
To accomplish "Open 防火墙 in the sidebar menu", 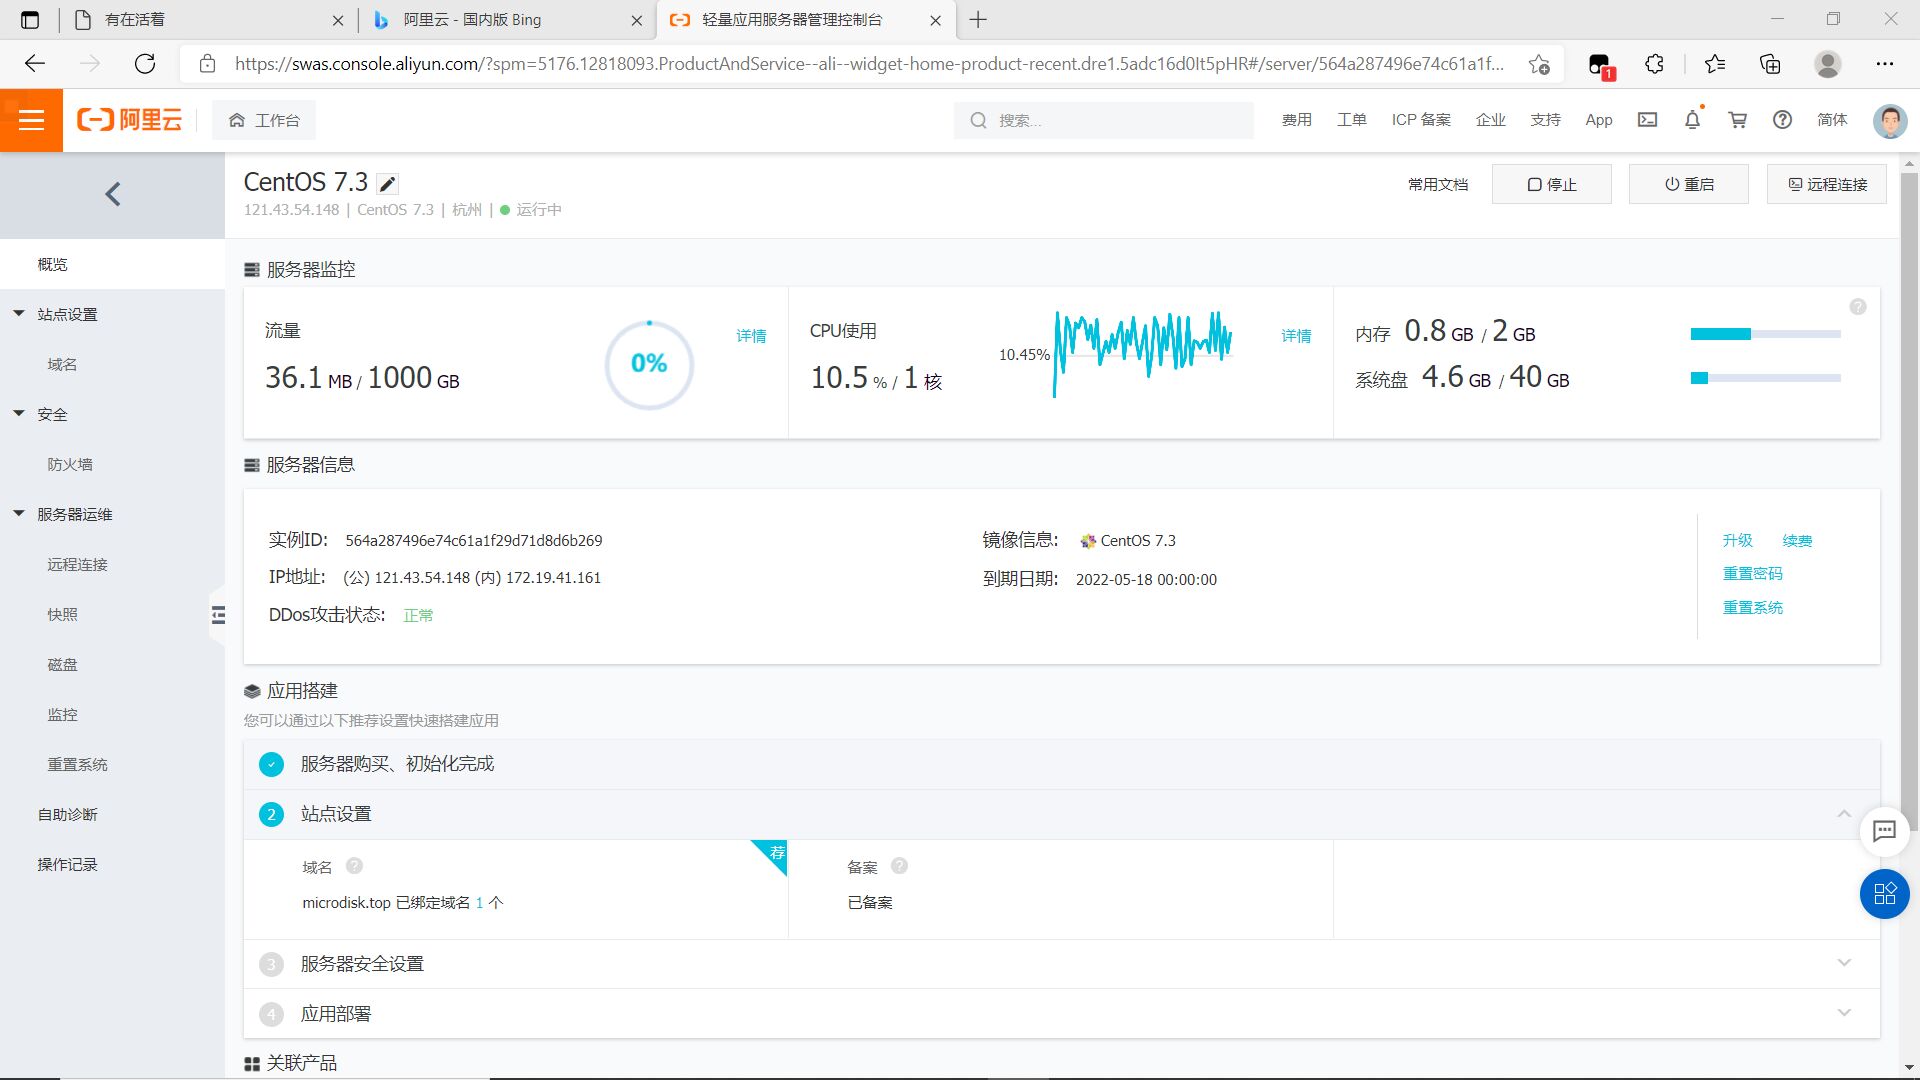I will 70,464.
